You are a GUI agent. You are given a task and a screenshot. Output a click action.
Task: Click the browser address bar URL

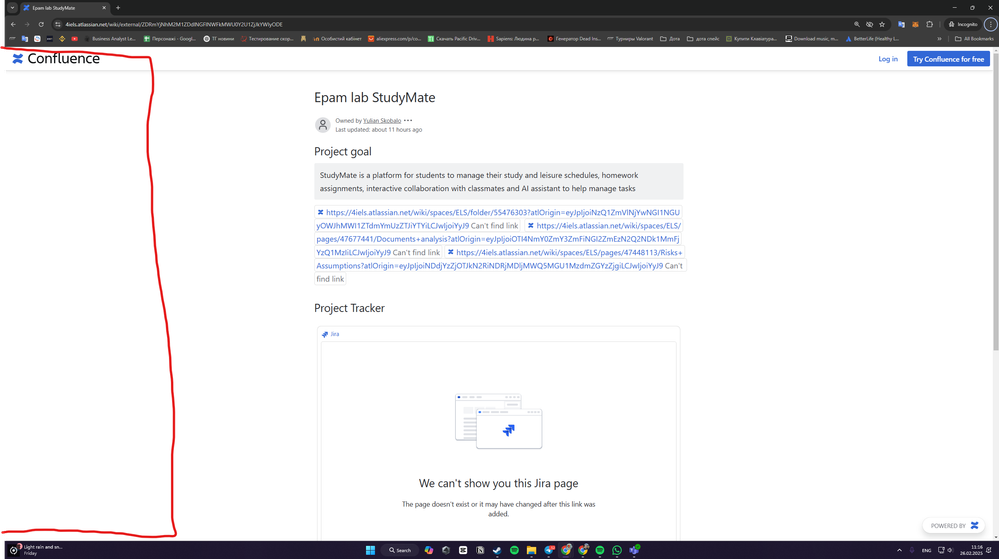point(174,24)
